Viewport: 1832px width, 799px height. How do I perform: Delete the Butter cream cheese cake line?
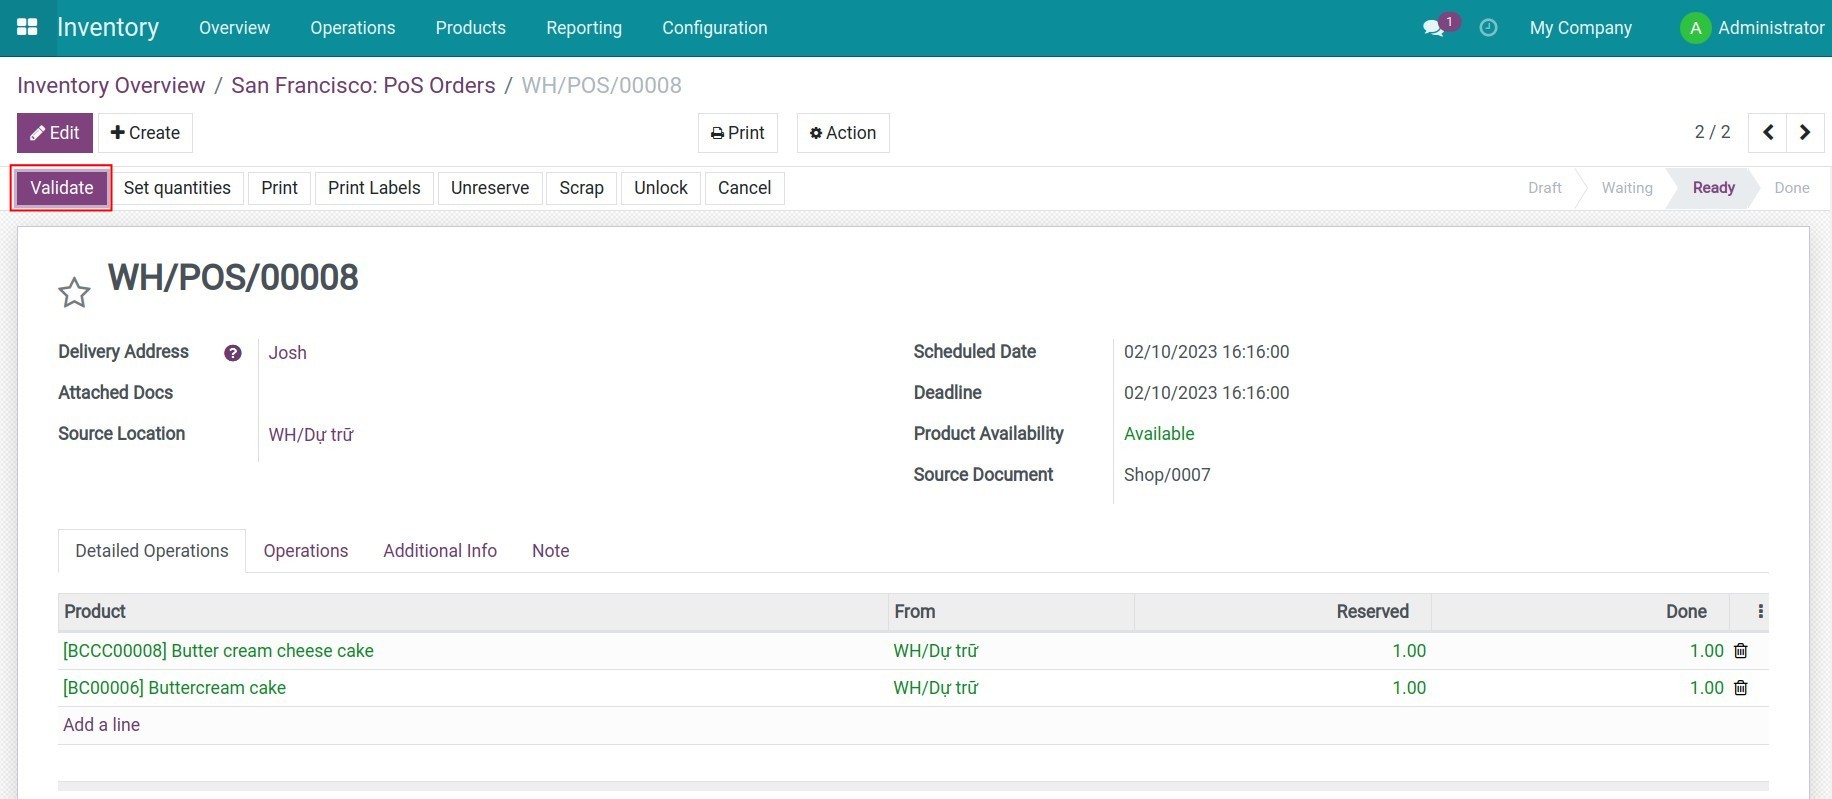point(1741,651)
